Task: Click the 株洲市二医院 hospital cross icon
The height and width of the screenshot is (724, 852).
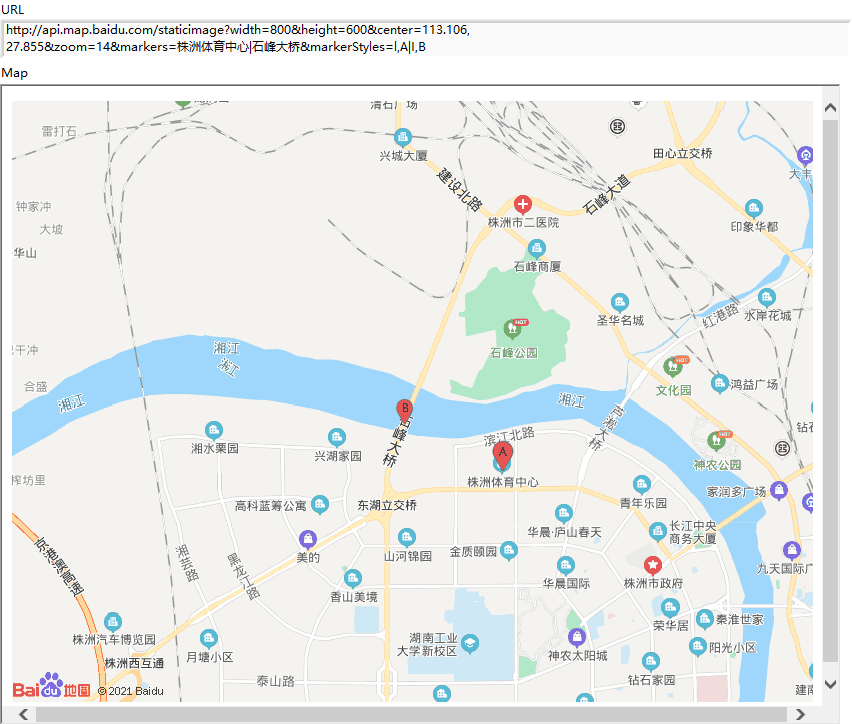Action: point(523,205)
